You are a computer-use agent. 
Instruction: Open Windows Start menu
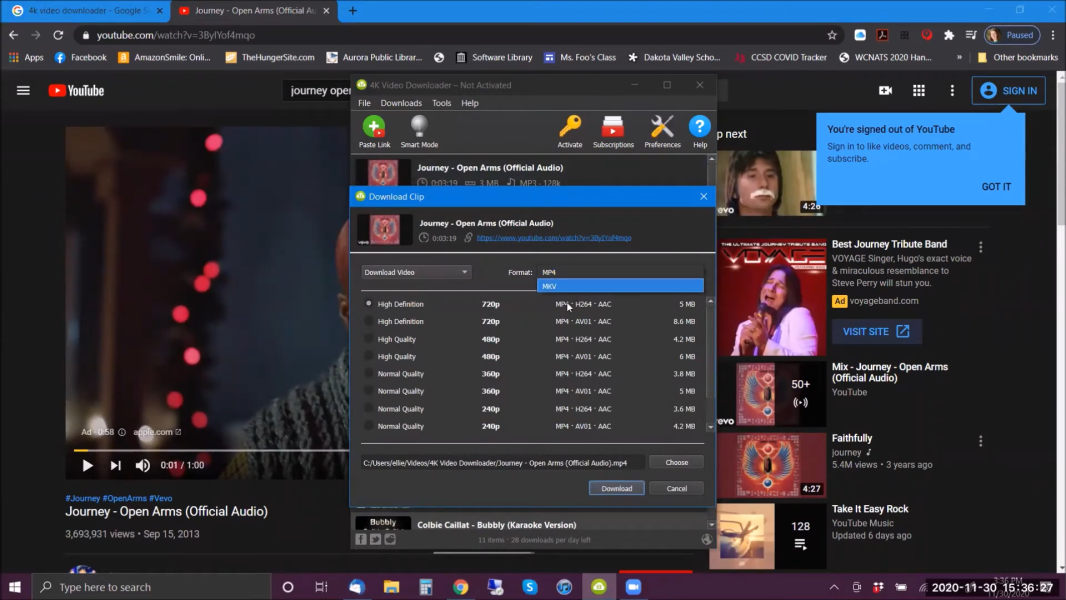[x=15, y=587]
